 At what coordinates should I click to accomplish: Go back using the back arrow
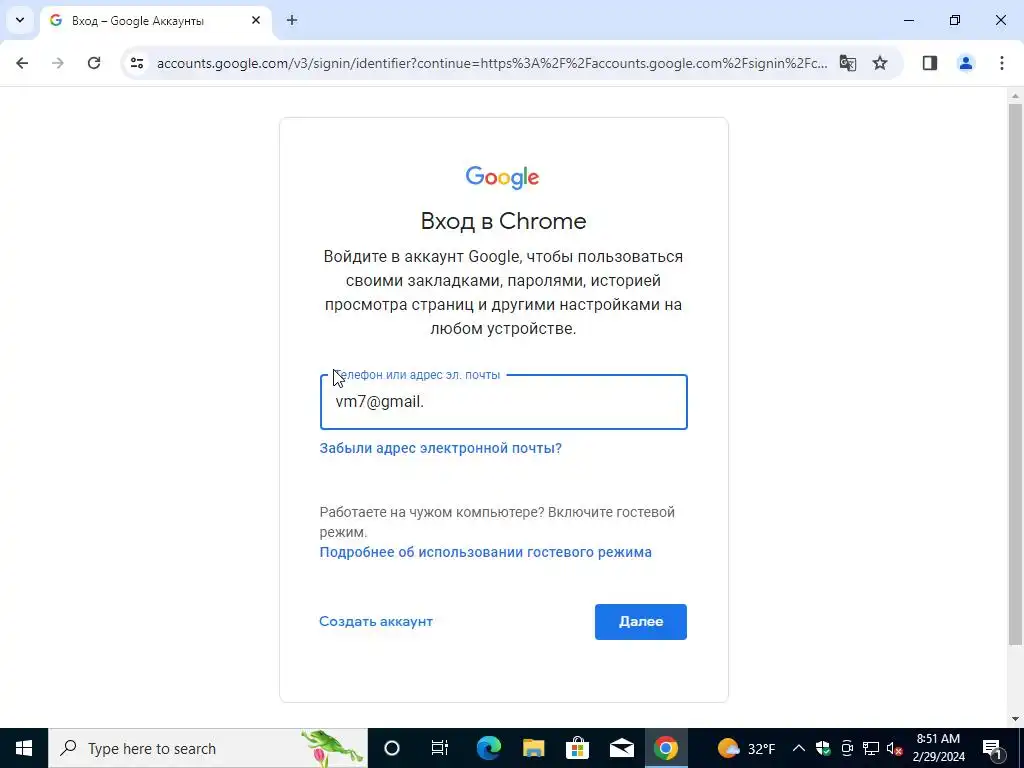(22, 63)
